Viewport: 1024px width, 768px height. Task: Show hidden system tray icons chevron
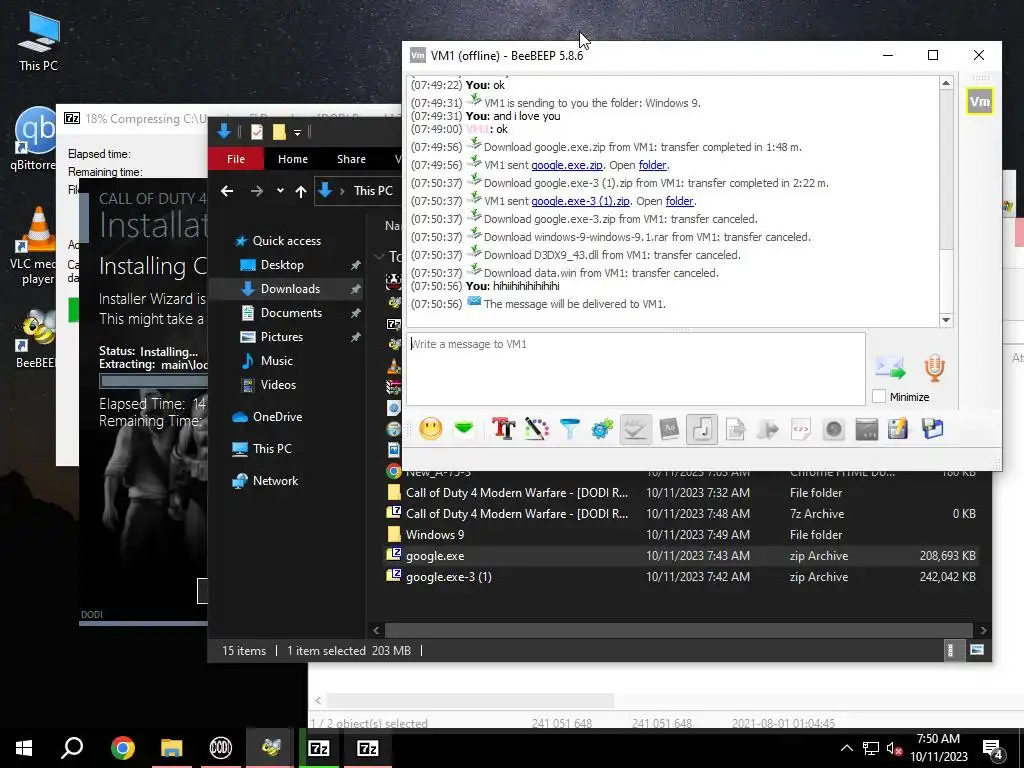click(846, 748)
